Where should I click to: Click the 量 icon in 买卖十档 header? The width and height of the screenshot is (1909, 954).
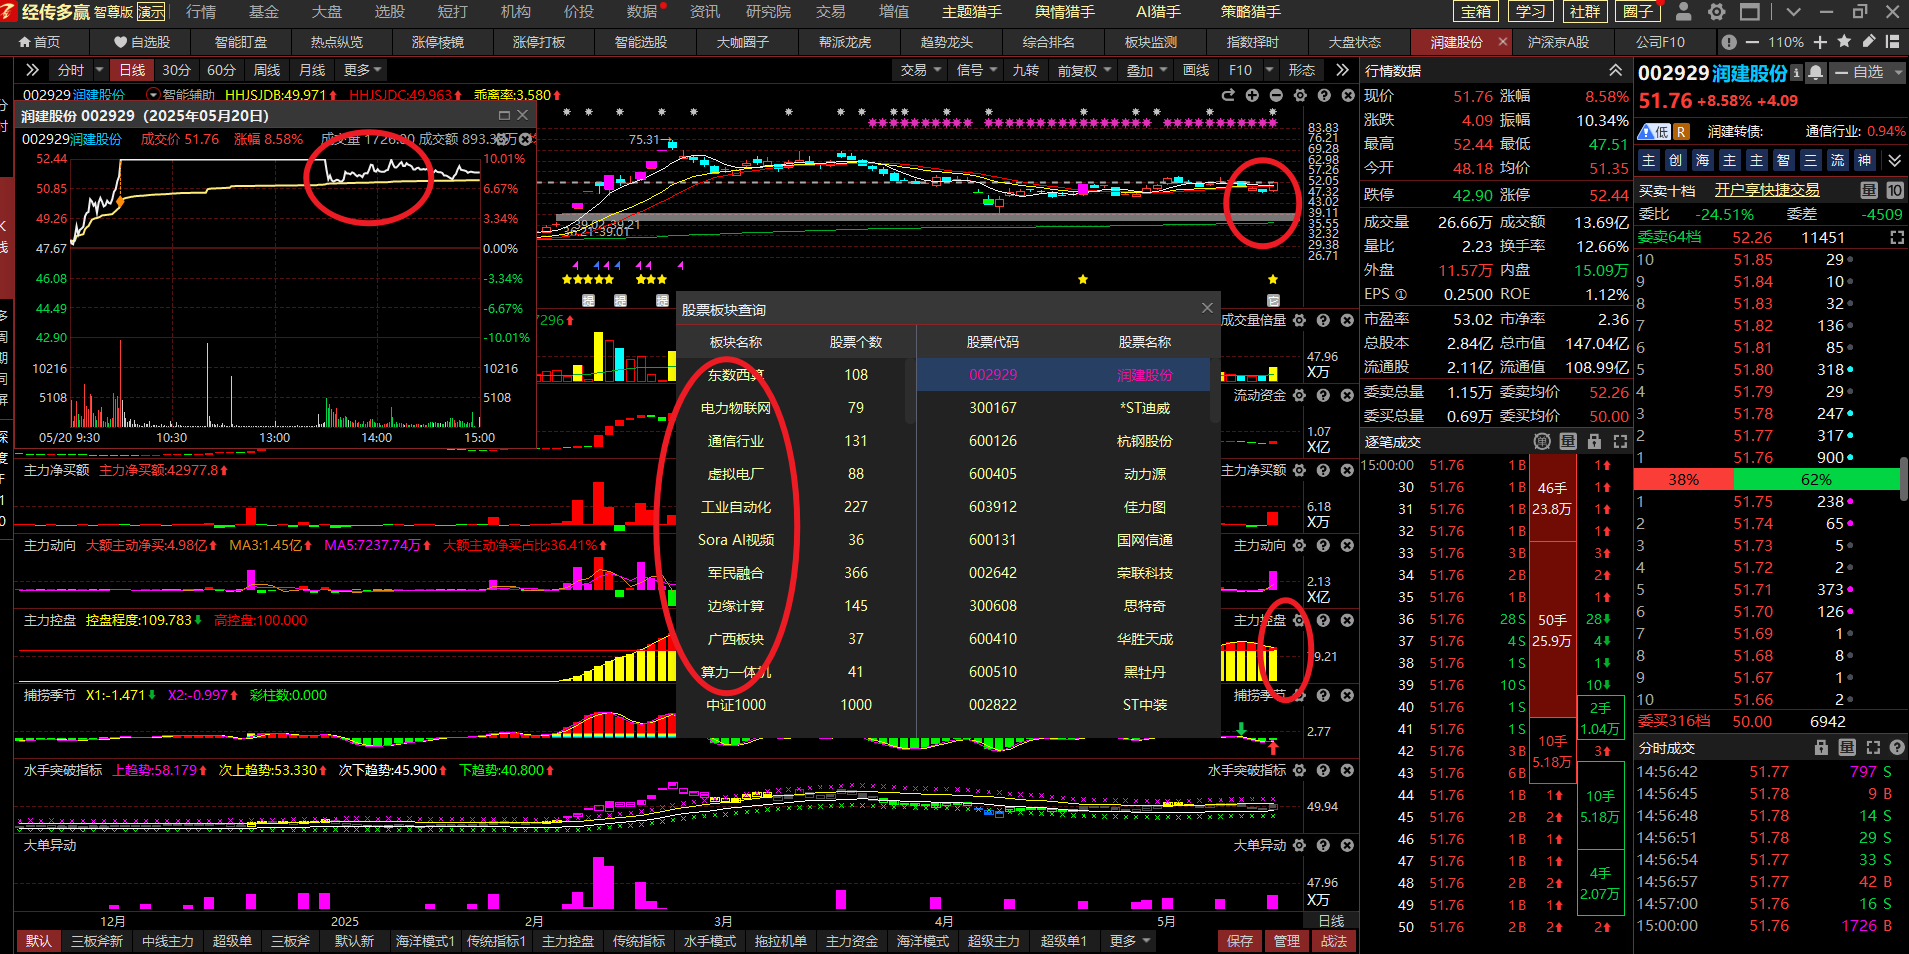tap(1869, 190)
